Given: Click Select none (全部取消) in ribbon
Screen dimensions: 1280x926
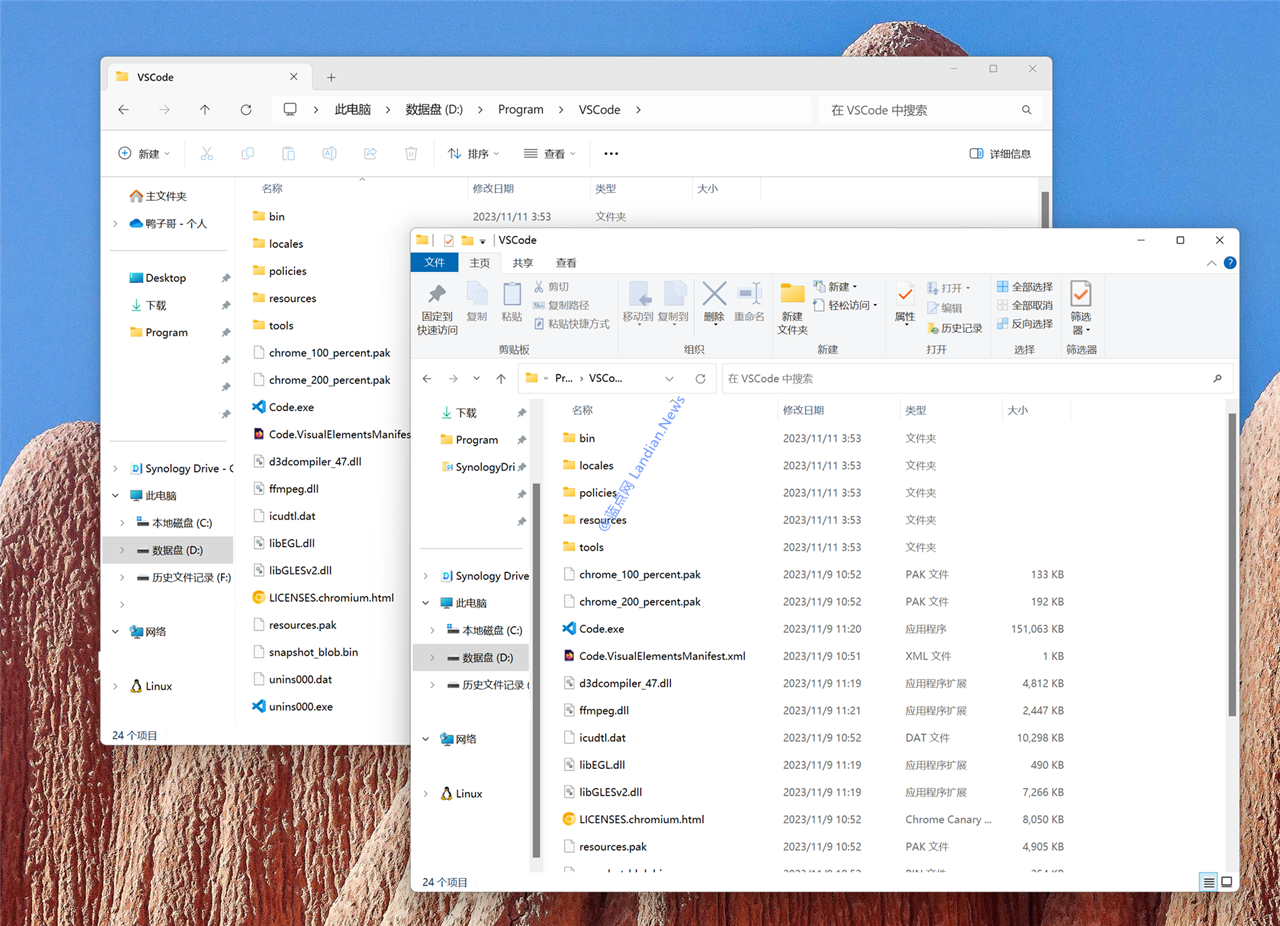Looking at the screenshot, I should click(x=1025, y=305).
